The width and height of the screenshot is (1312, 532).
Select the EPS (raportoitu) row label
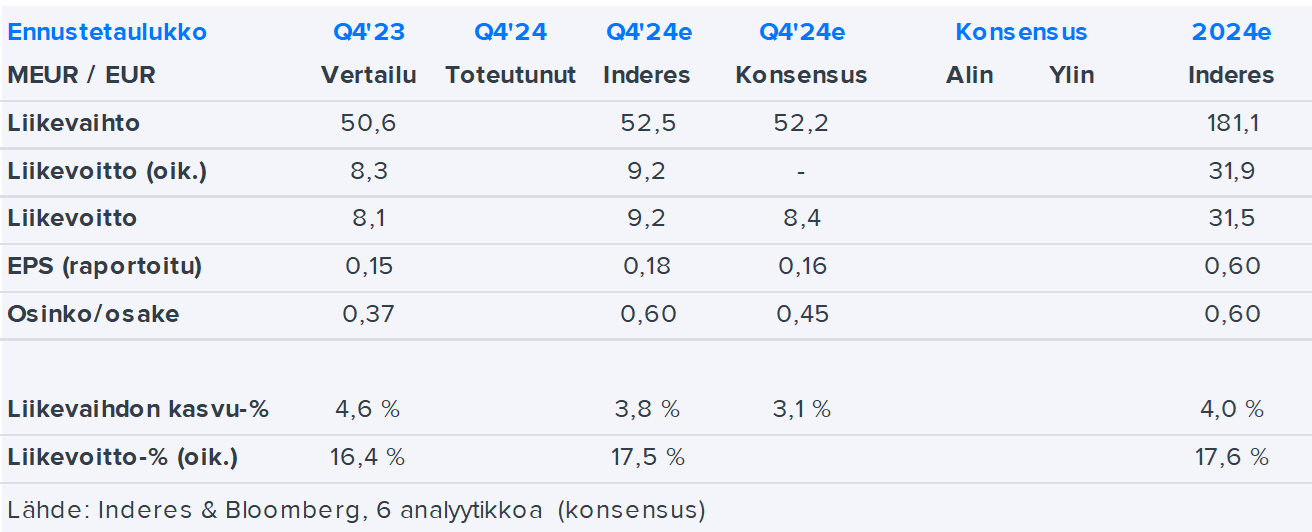click(105, 266)
